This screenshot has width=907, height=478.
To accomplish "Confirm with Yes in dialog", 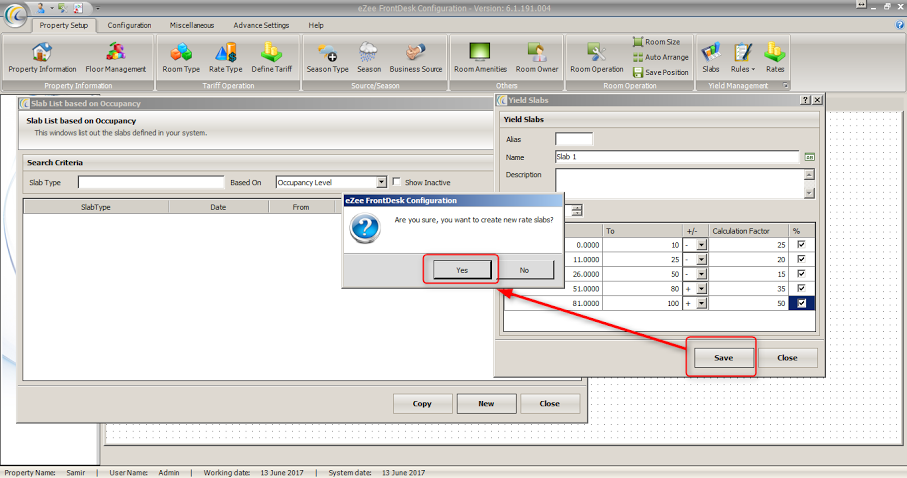I will coord(462,270).
